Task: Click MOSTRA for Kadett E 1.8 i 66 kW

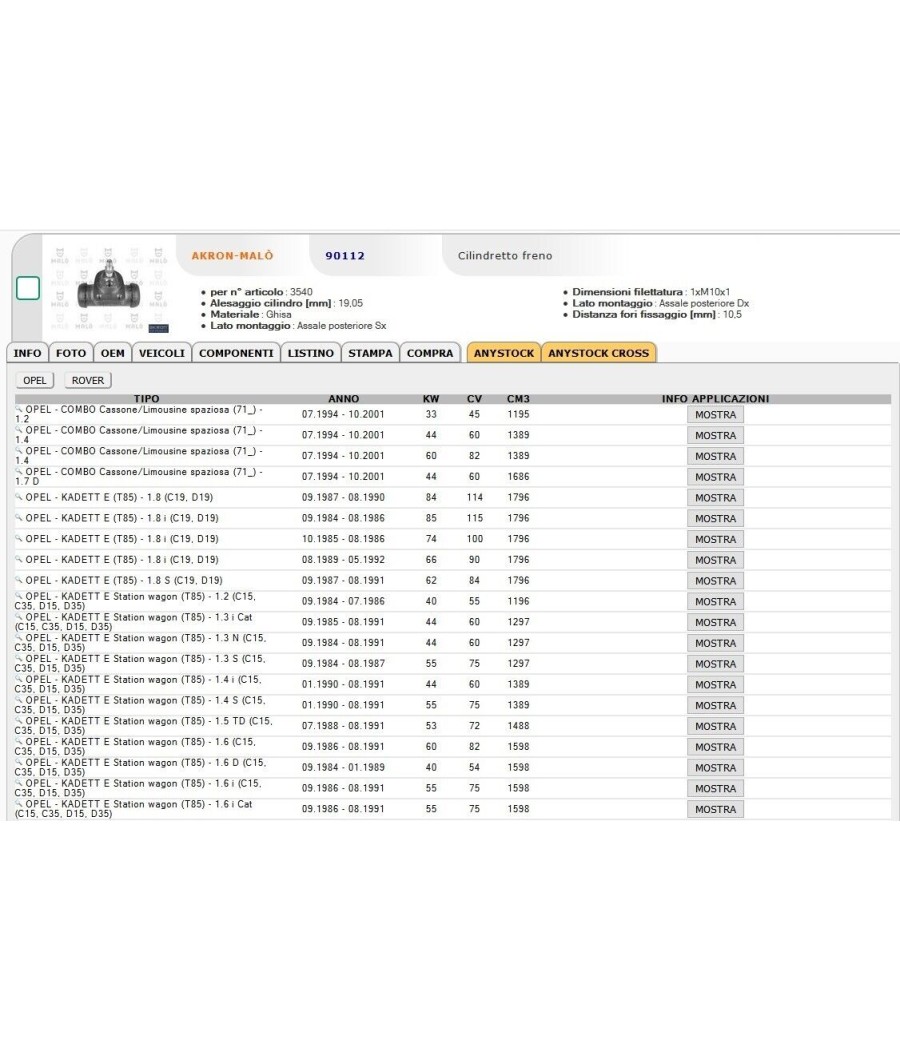Action: click(x=715, y=560)
